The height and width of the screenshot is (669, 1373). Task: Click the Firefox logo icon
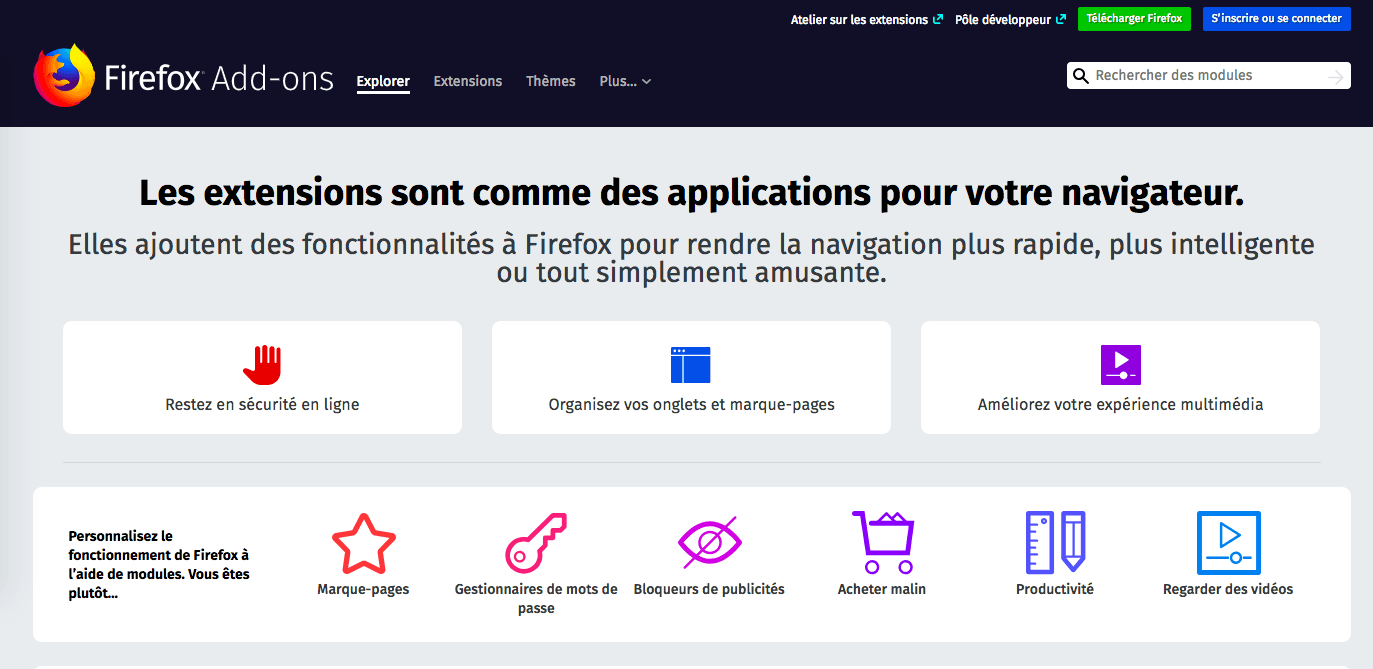point(65,75)
